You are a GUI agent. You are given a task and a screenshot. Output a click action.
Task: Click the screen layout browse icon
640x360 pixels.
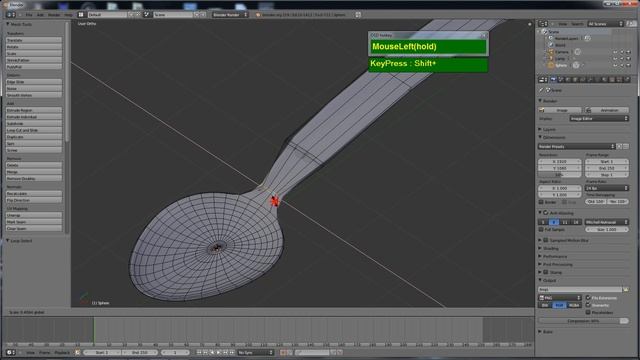click(x=81, y=15)
